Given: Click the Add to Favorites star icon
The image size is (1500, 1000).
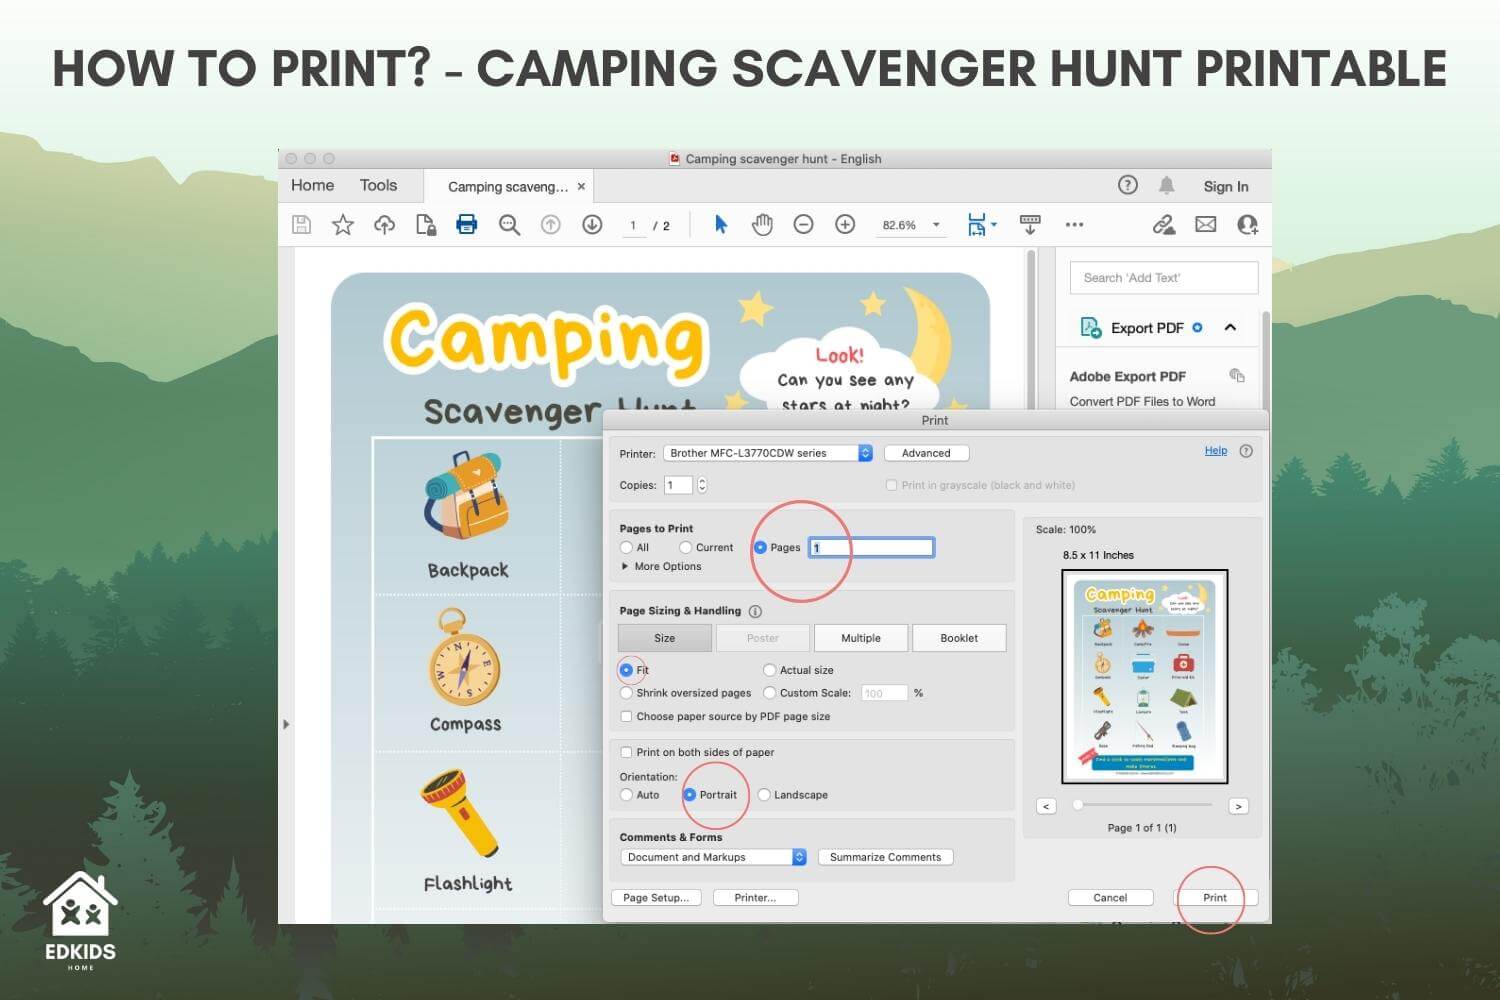Looking at the screenshot, I should click(x=342, y=224).
